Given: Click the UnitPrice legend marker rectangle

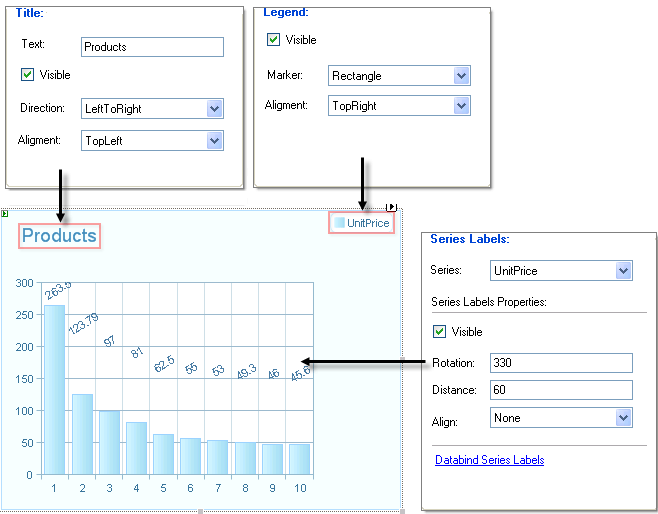Looking at the screenshot, I should [x=339, y=222].
